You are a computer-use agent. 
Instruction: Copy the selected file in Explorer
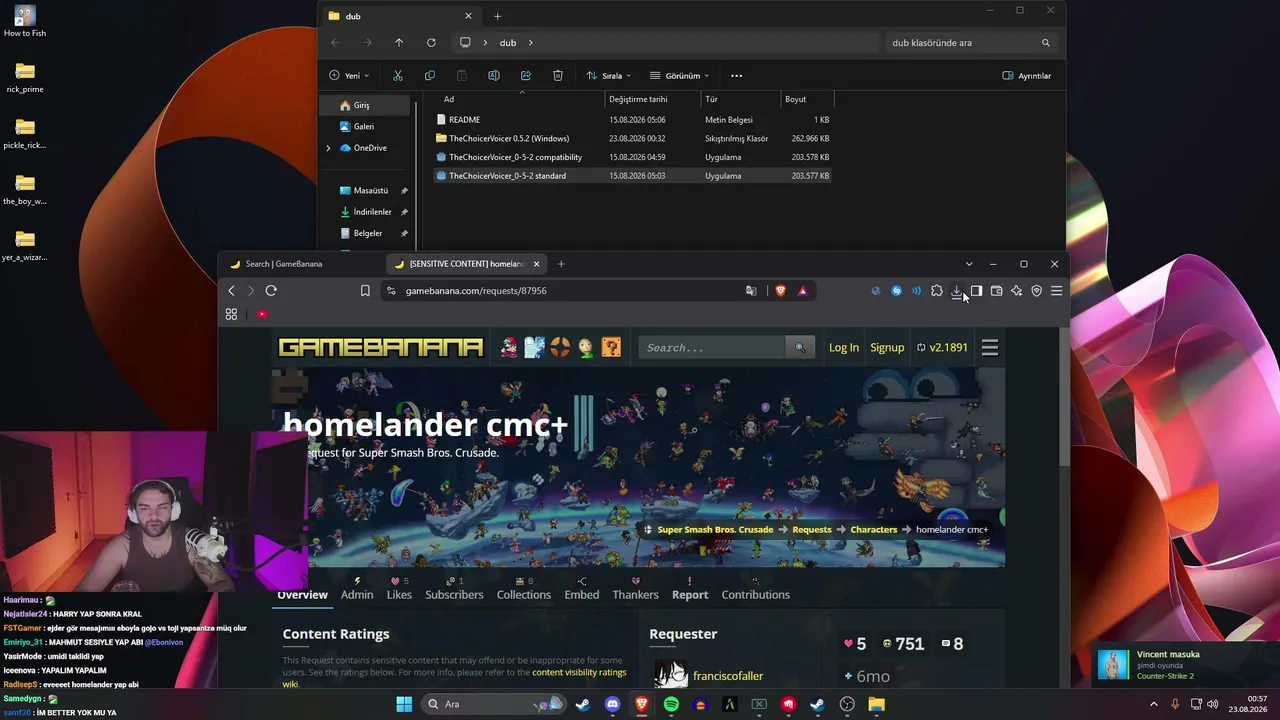tap(430, 76)
